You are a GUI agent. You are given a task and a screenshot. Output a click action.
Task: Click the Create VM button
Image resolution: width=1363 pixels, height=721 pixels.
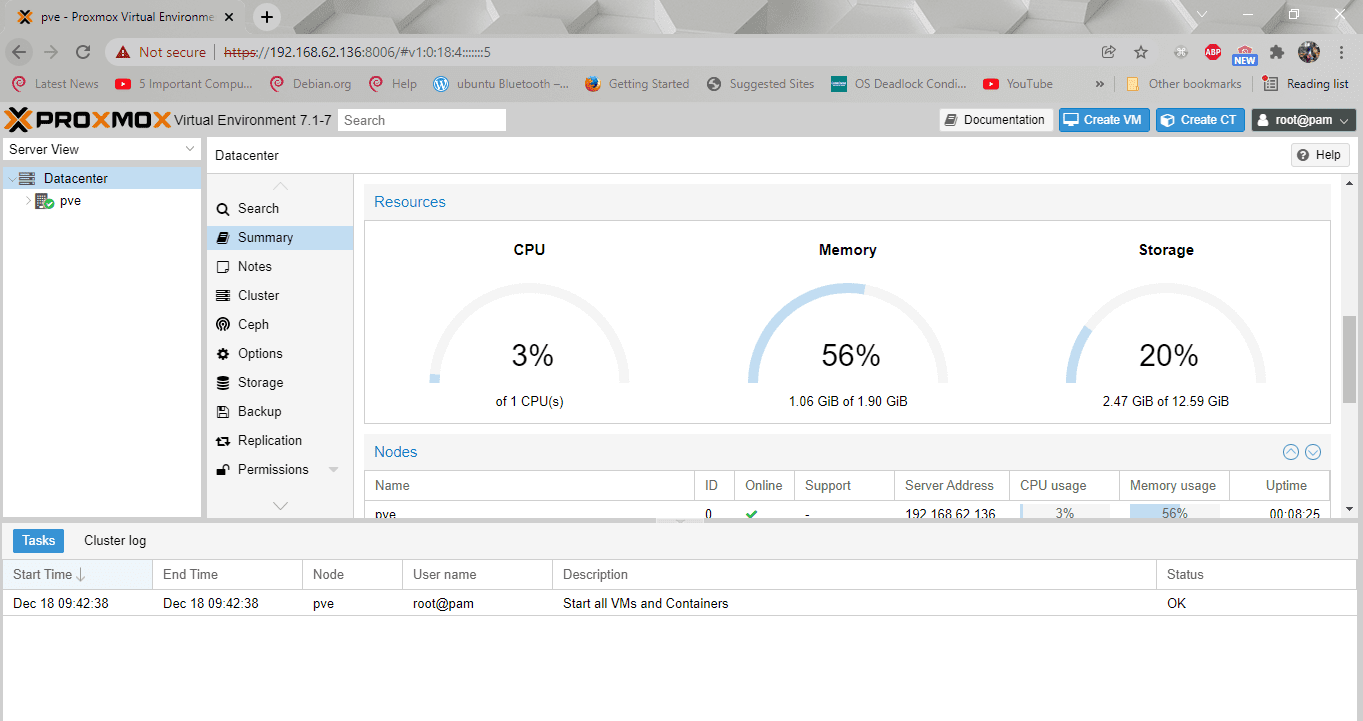[x=1104, y=120]
